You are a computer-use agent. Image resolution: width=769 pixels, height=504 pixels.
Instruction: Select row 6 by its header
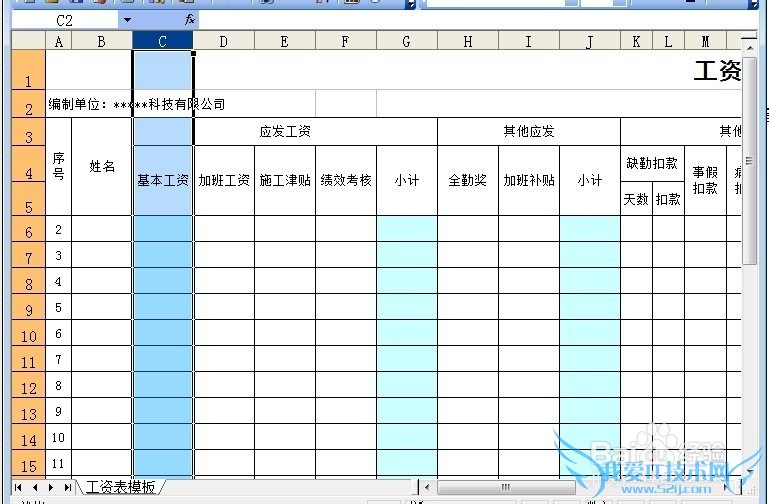(x=28, y=228)
